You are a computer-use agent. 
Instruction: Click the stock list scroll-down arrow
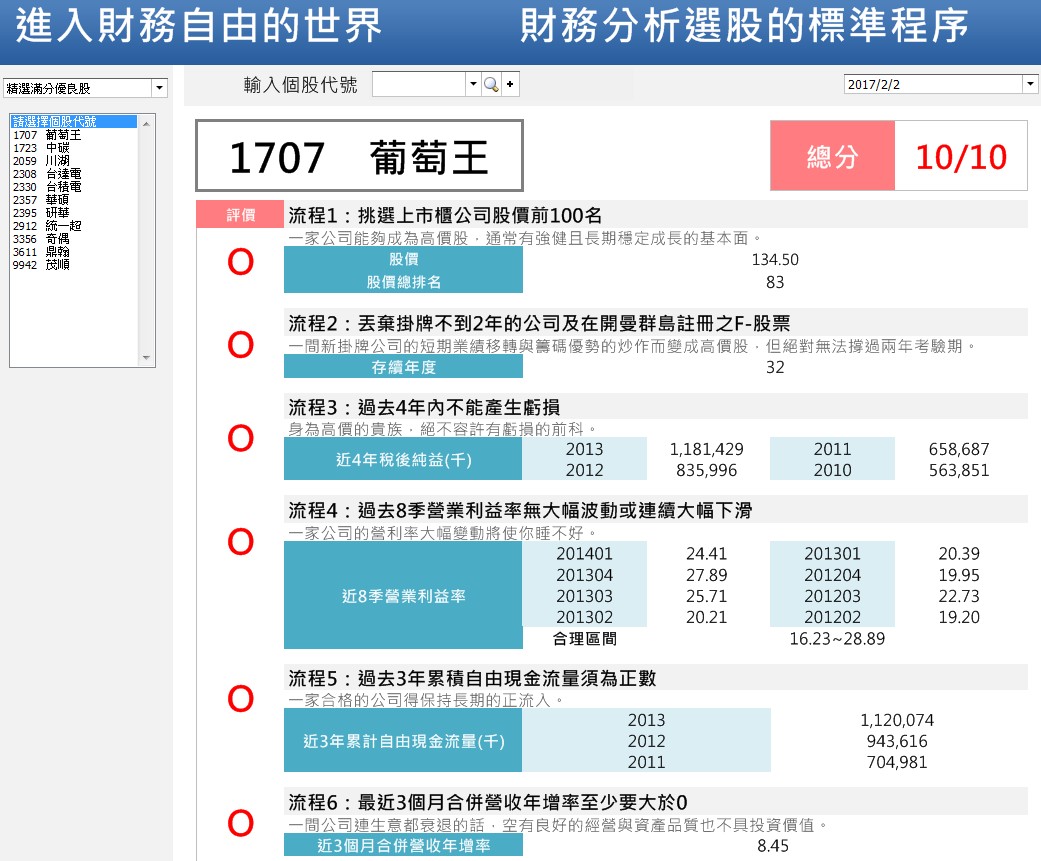click(x=148, y=359)
